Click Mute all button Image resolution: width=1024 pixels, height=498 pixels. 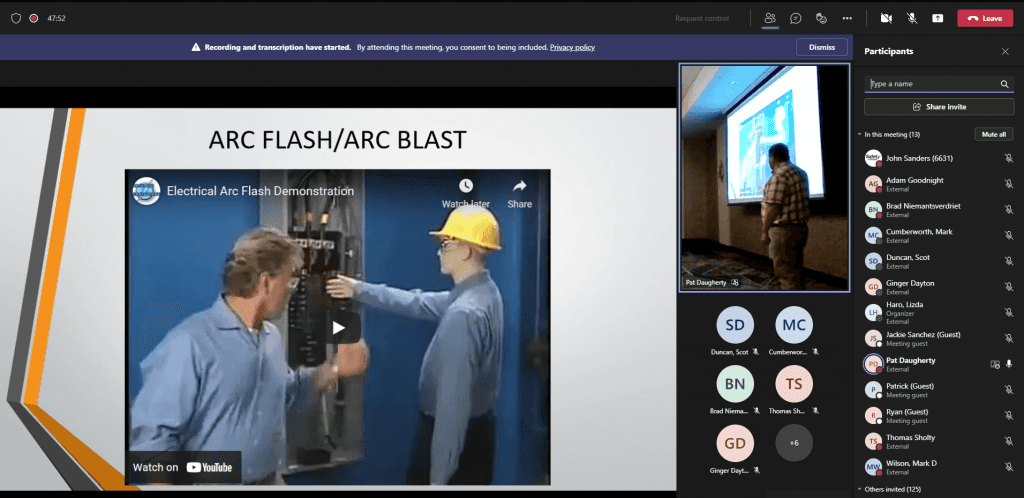point(994,134)
